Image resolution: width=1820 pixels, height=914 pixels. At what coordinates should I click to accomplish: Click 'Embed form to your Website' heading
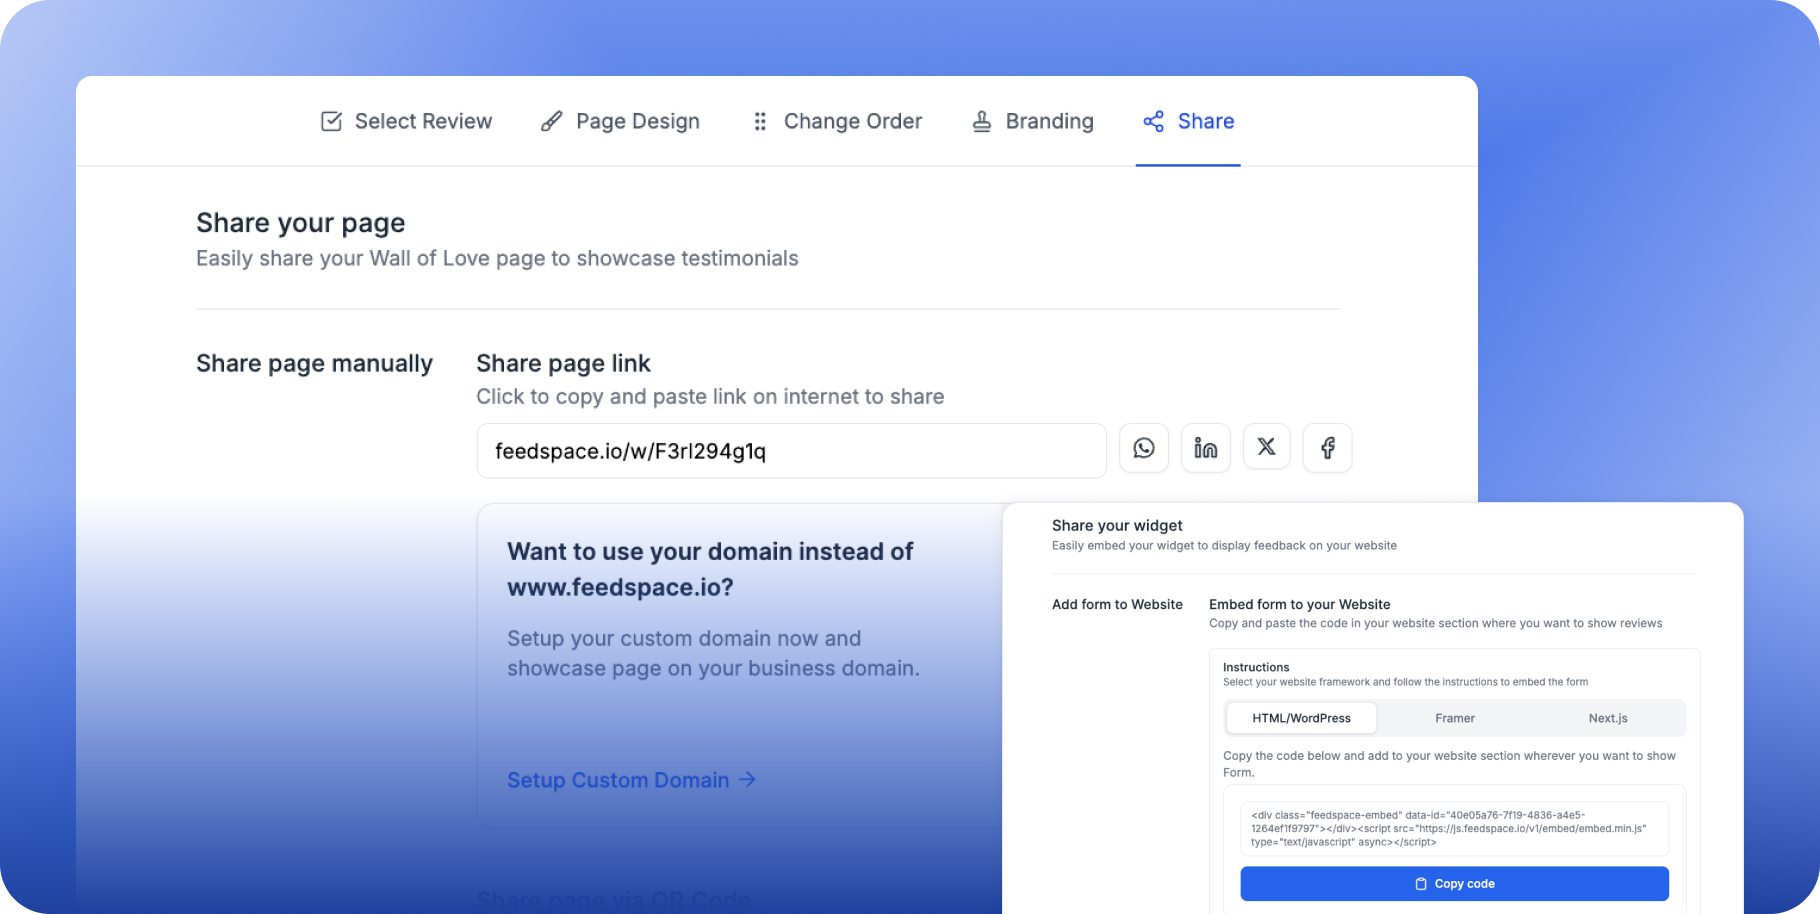click(1299, 604)
